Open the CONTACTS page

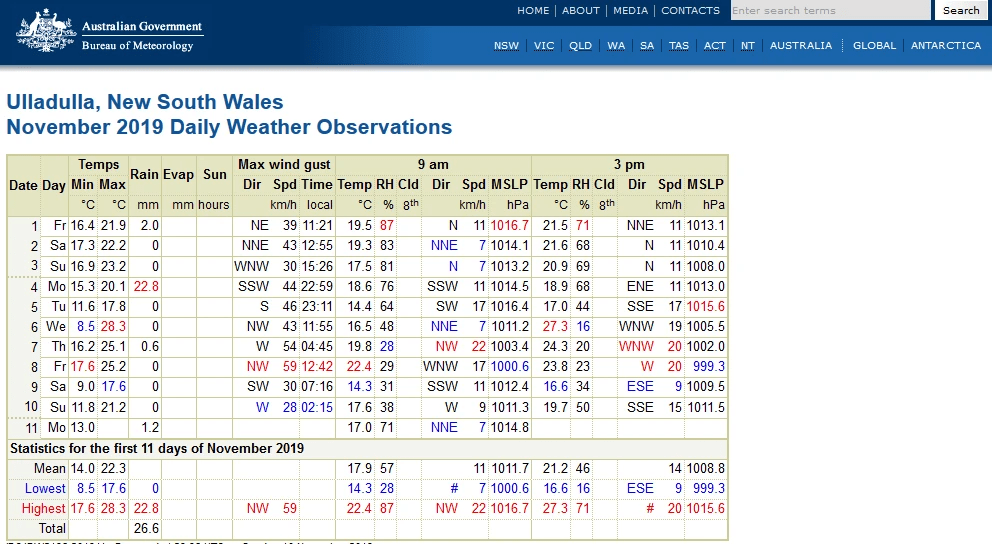[x=690, y=11]
